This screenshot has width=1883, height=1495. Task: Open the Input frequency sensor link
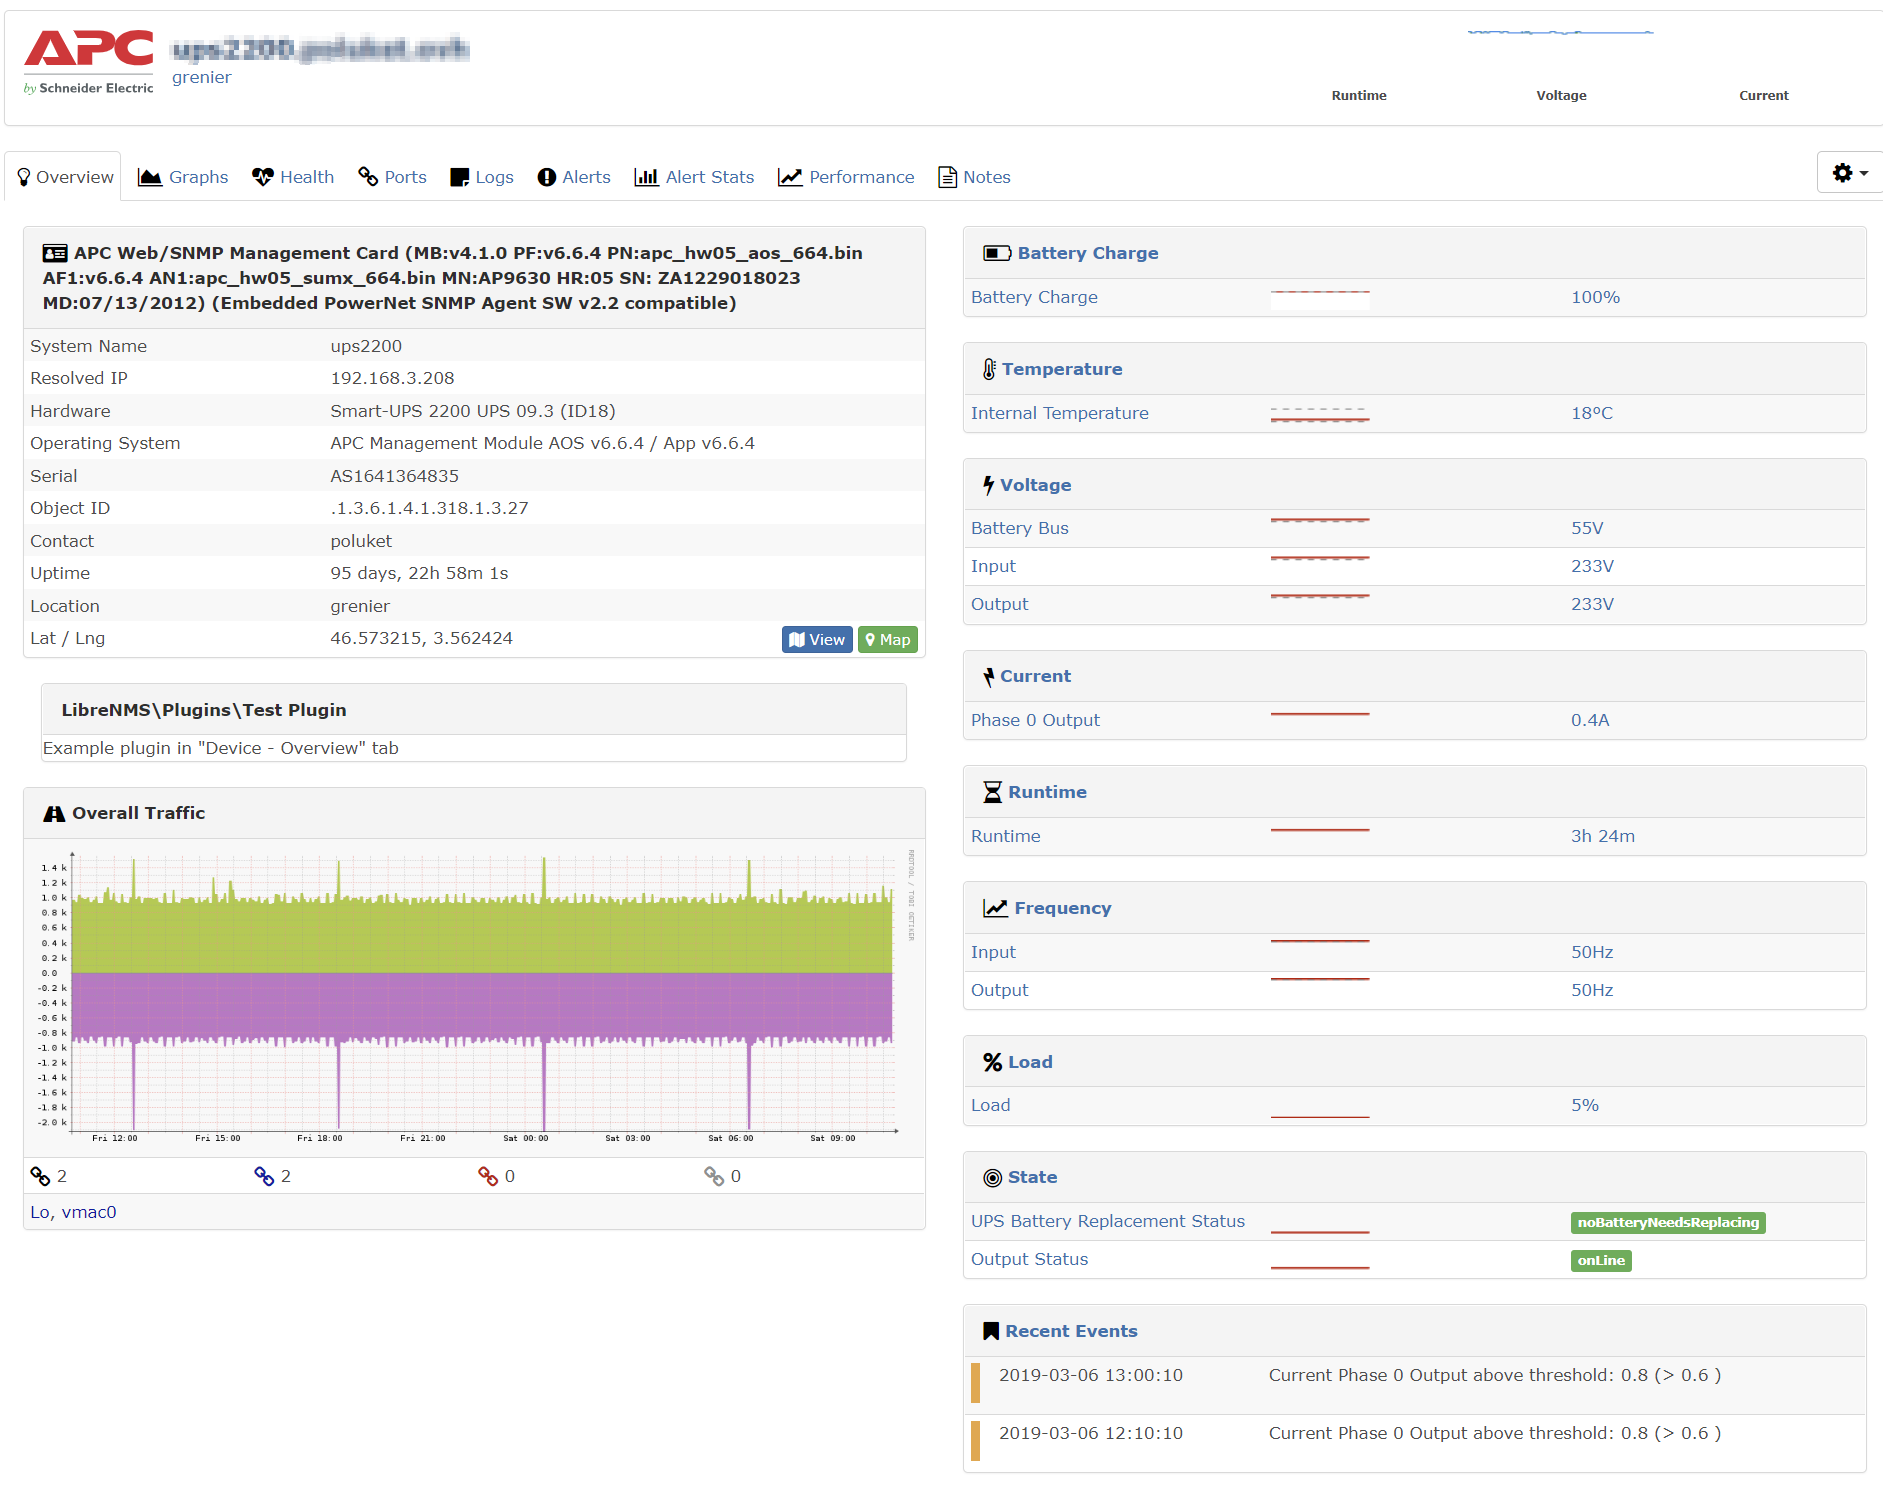coord(993,952)
